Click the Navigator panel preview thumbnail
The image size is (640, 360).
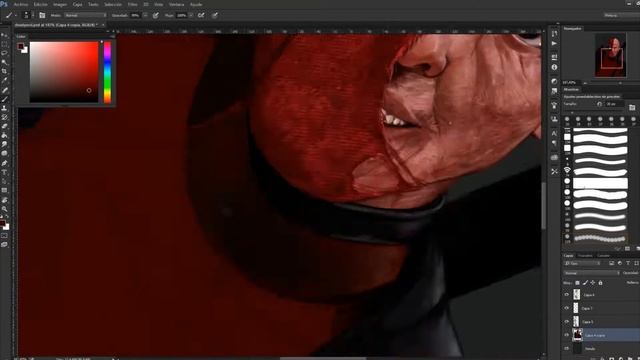pos(611,55)
